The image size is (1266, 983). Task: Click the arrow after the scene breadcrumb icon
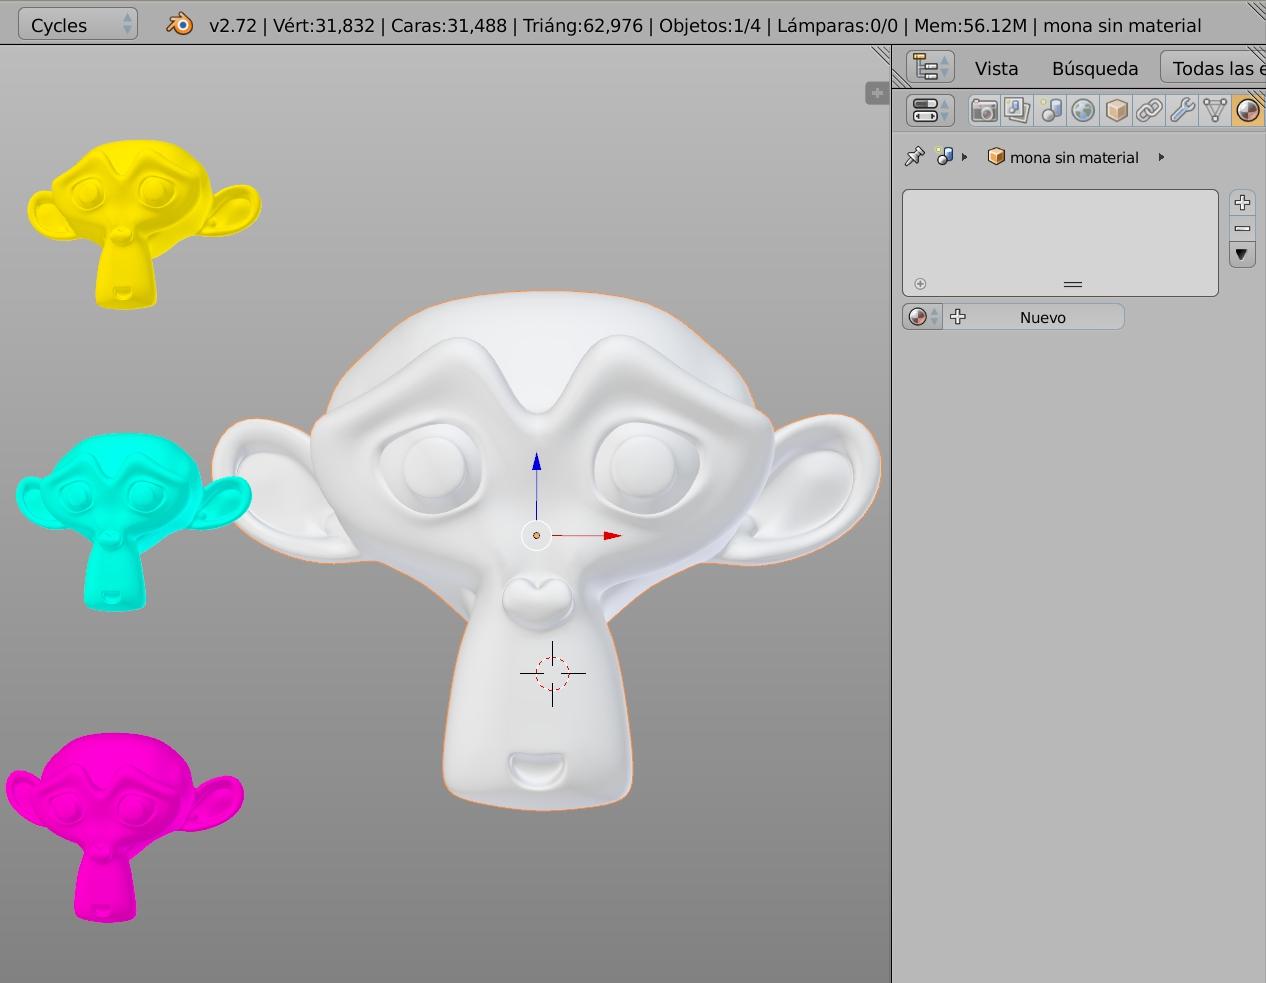point(964,157)
